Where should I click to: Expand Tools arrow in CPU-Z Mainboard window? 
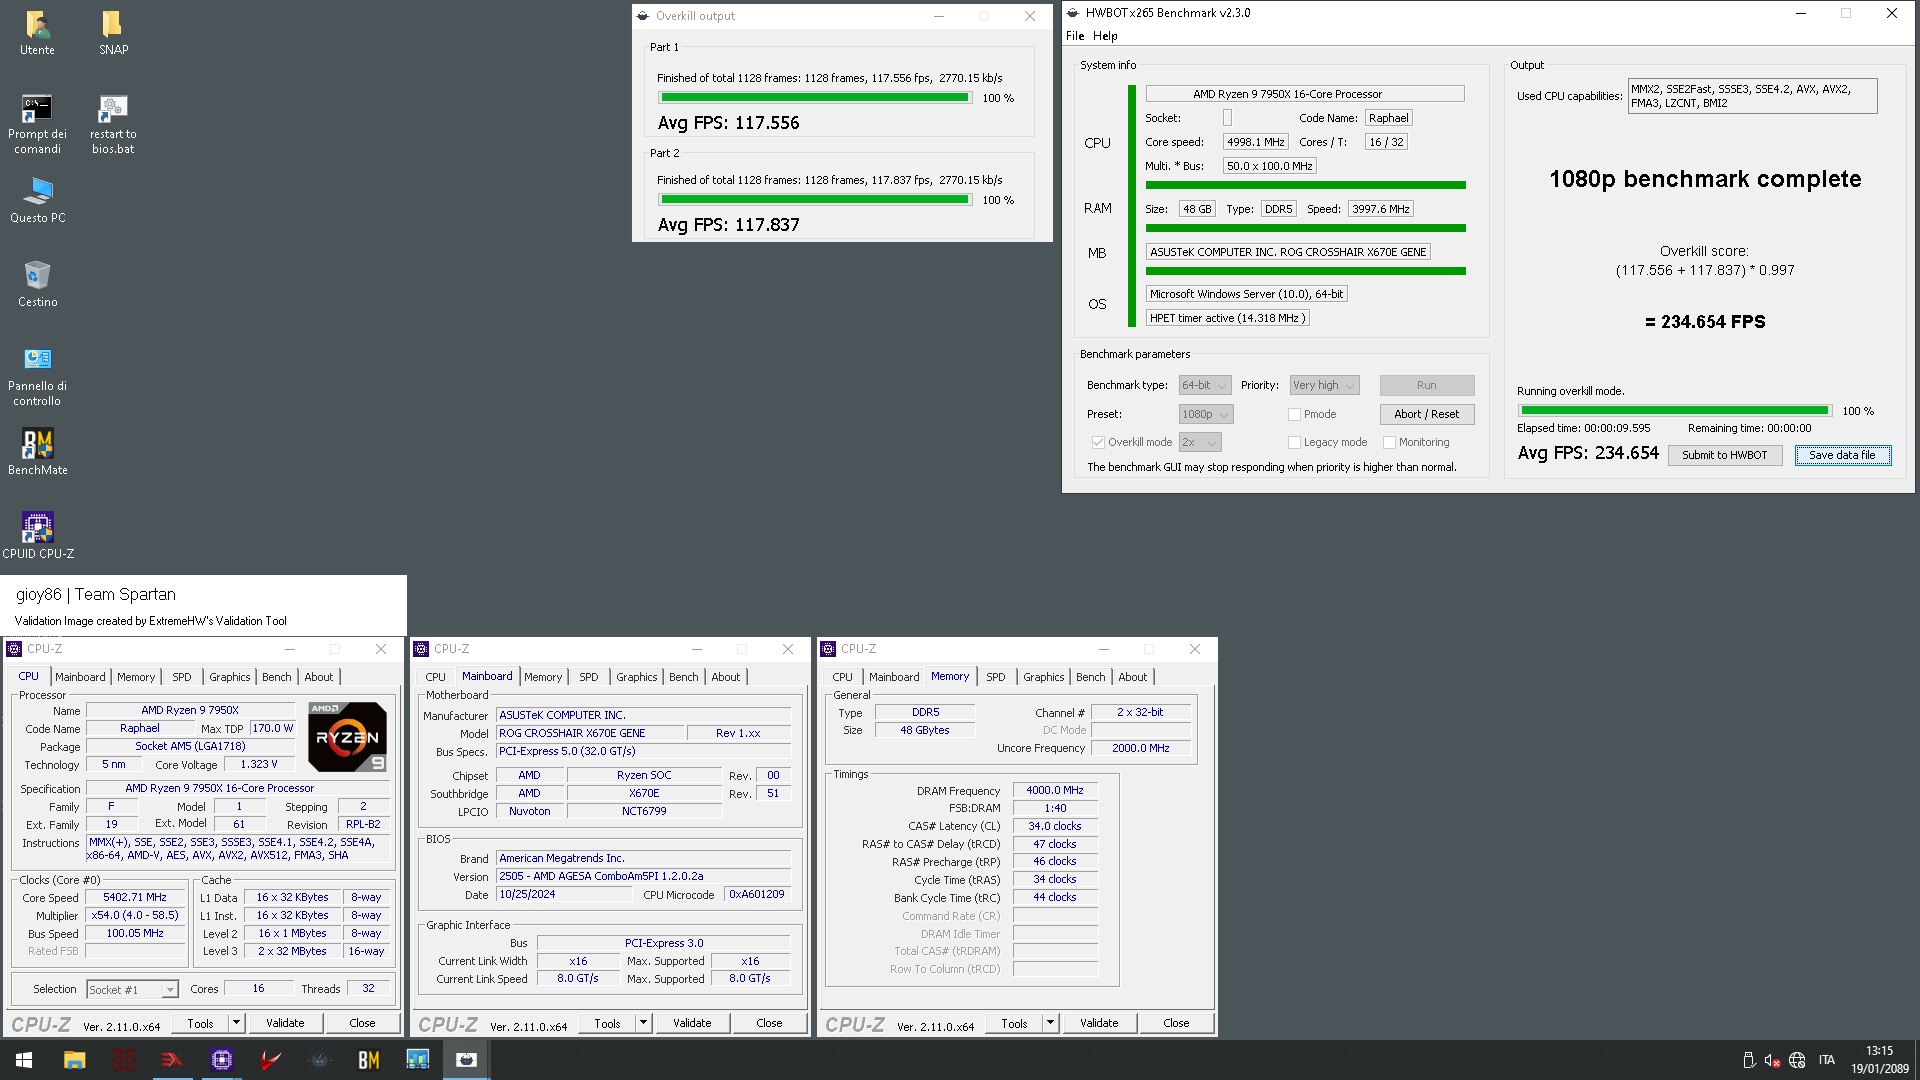pos(643,1023)
